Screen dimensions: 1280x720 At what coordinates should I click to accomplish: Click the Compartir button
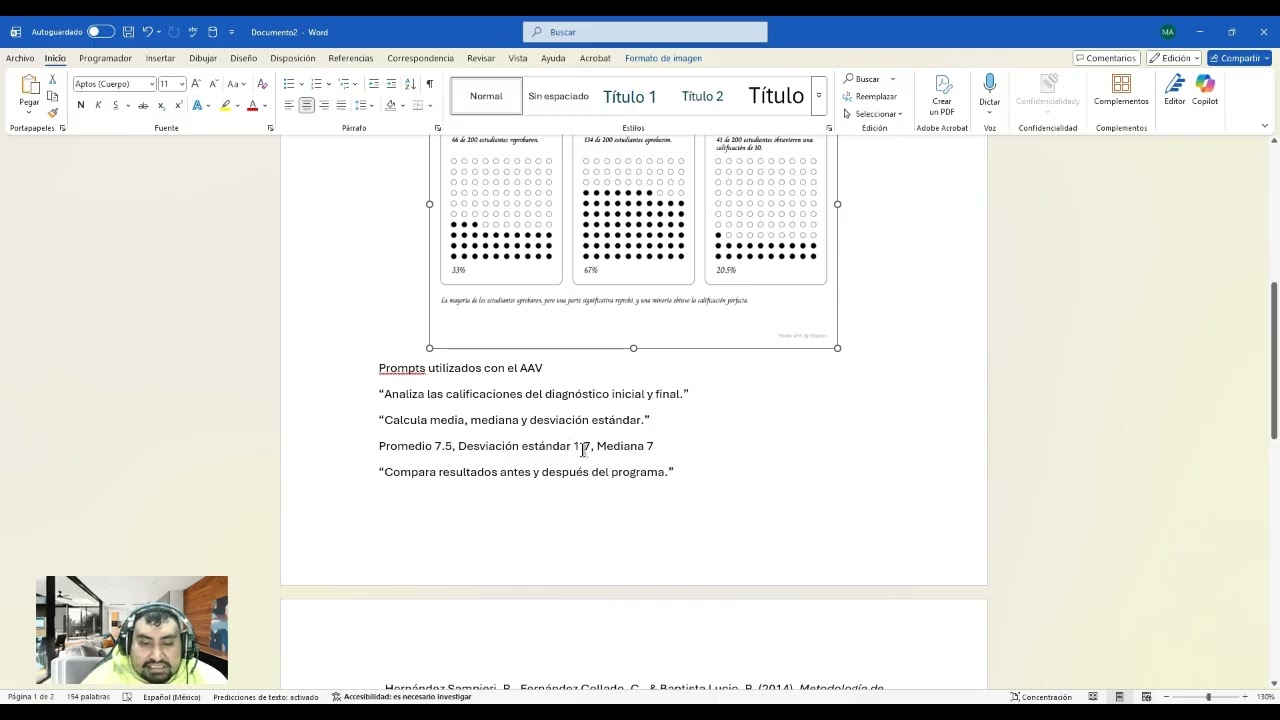point(1239,58)
